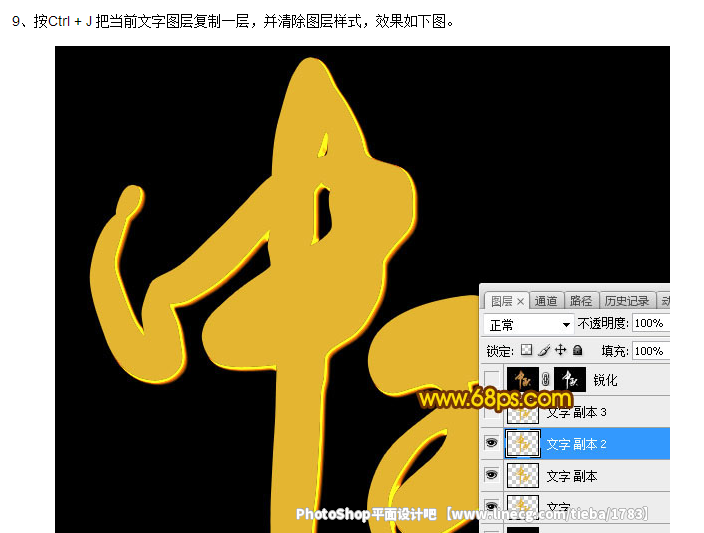Click the lock all padlock icon
Screen dimensions: 704x533
tap(577, 351)
